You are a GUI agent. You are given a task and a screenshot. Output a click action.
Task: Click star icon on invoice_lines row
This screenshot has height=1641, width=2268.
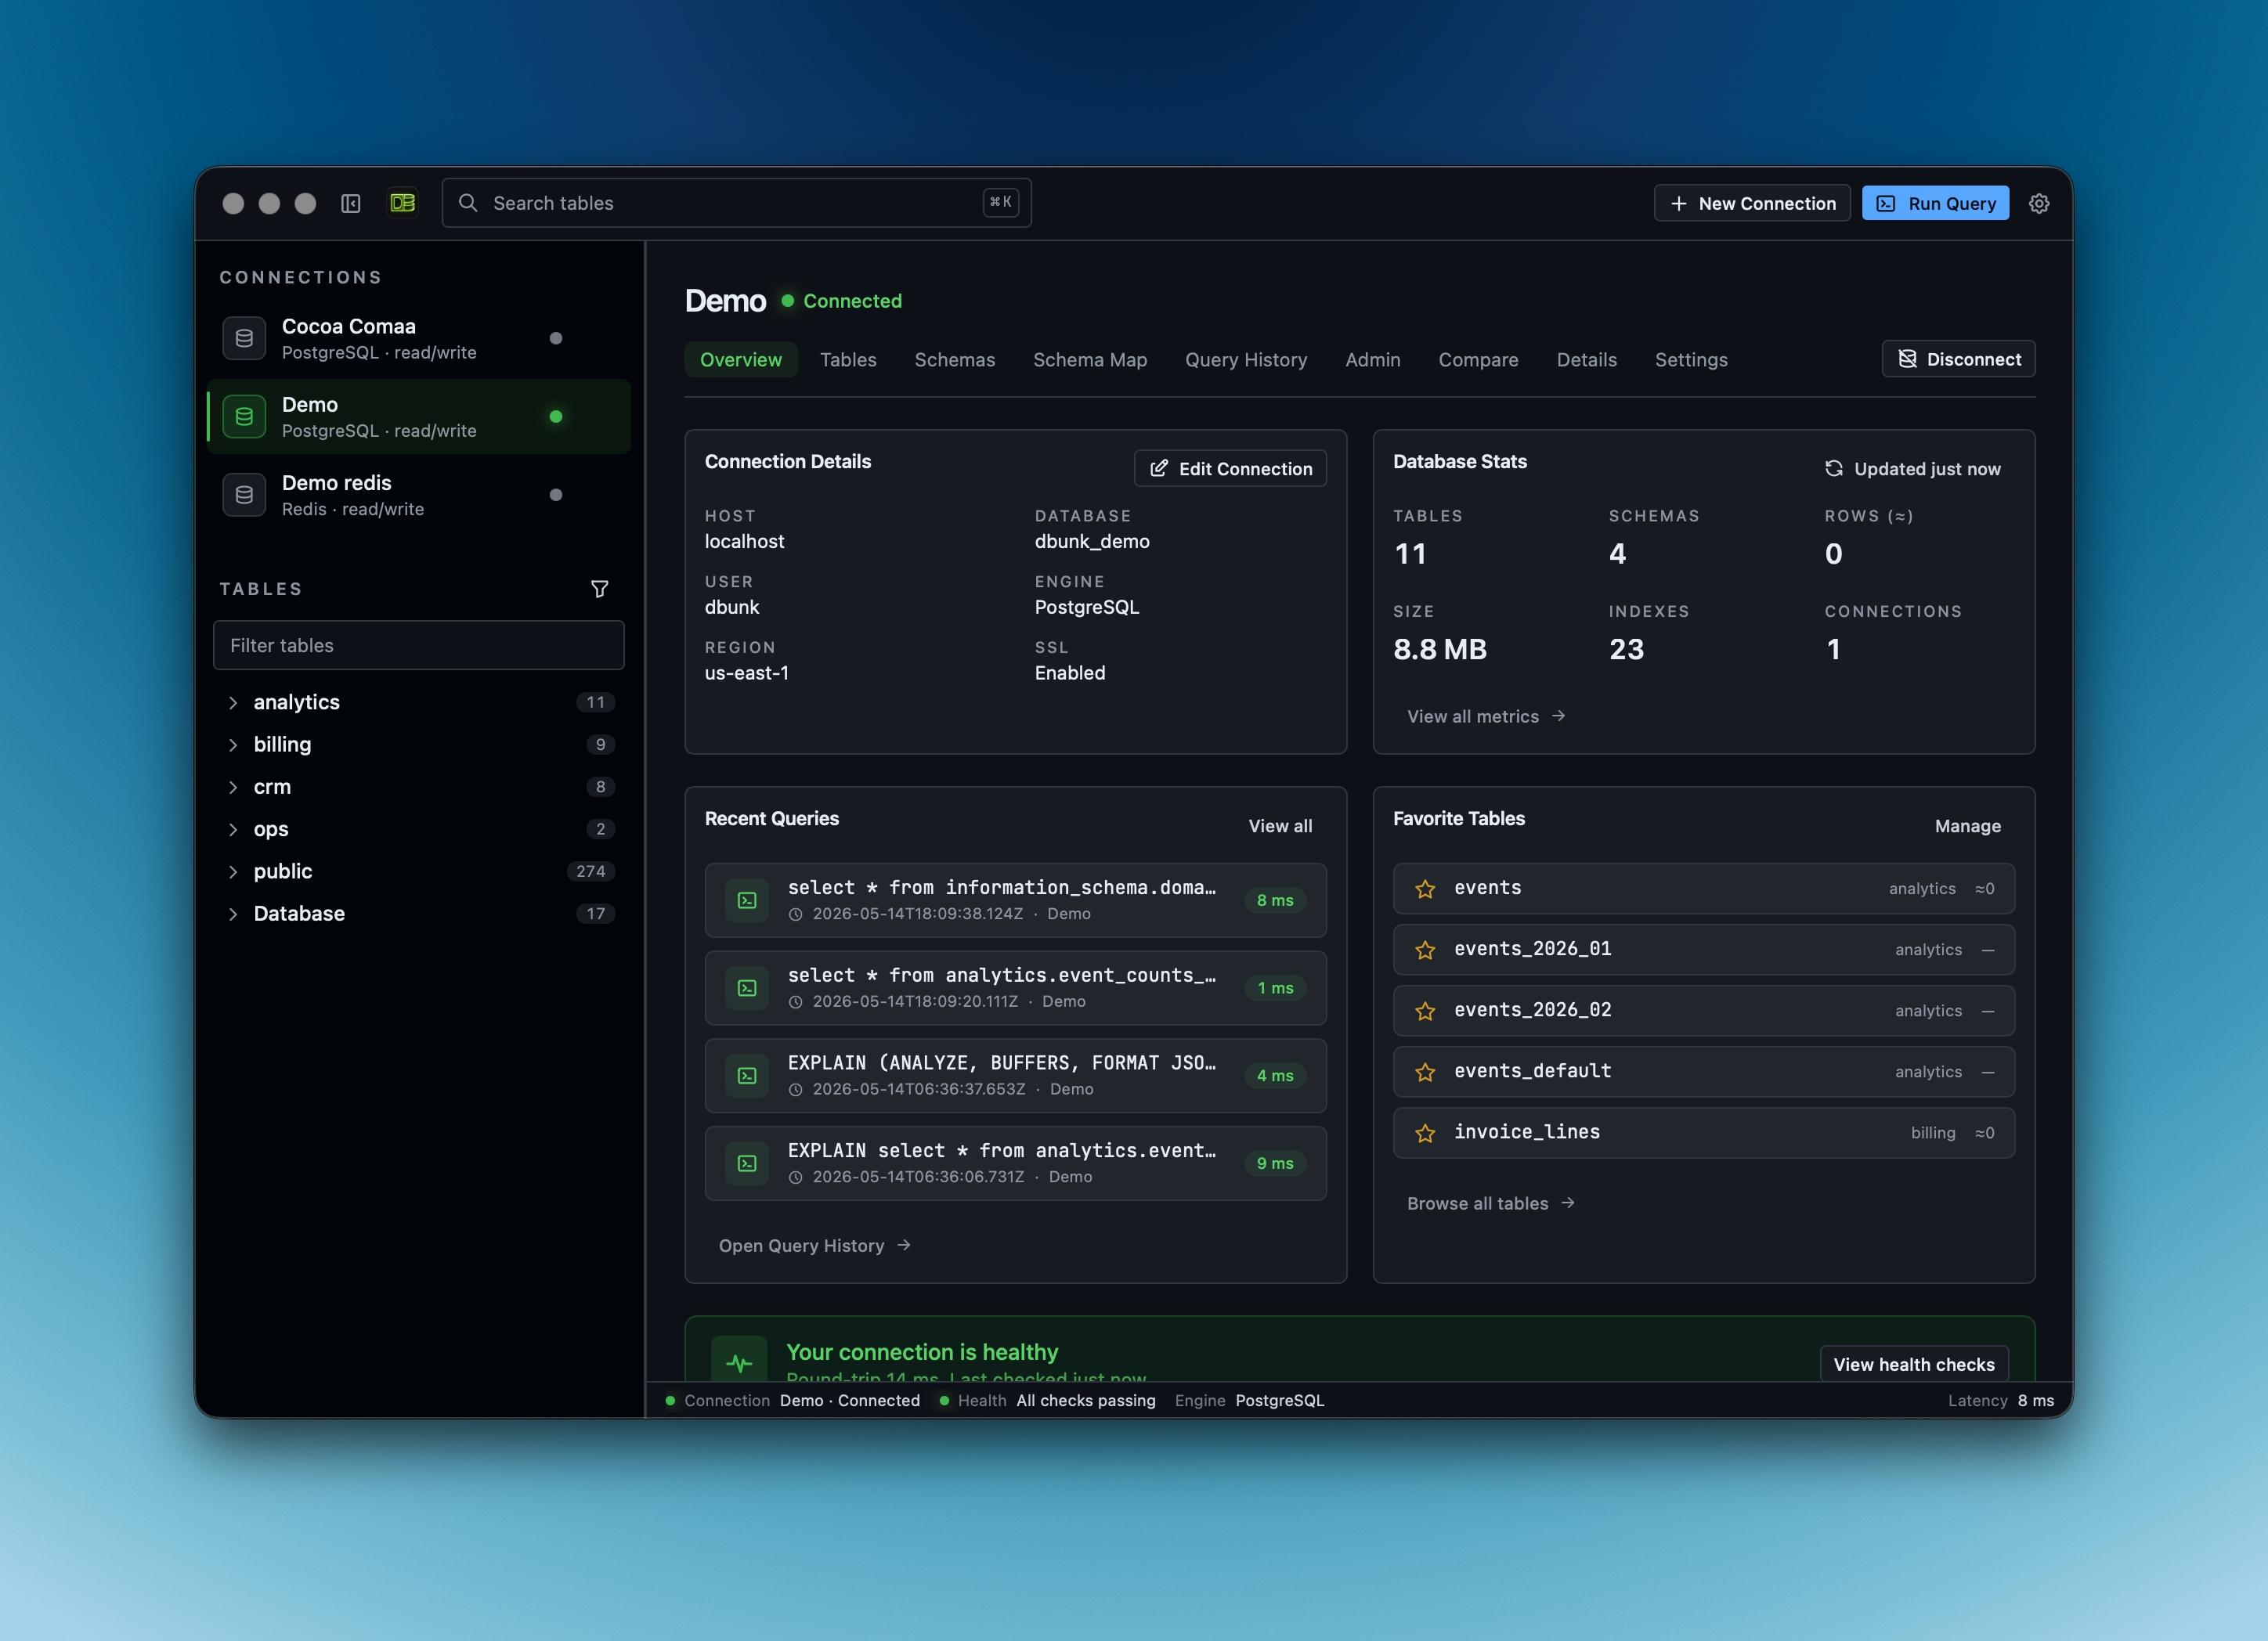[x=1426, y=1132]
